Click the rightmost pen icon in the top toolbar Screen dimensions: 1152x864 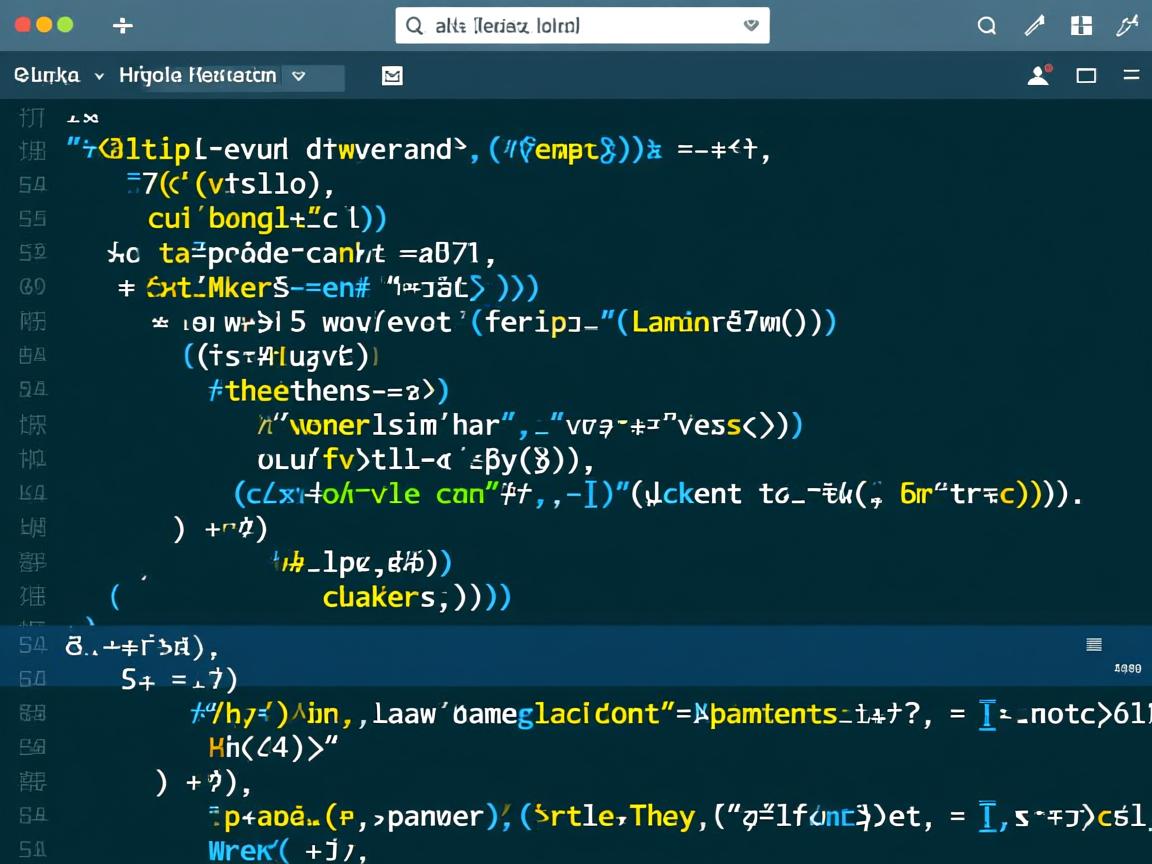(x=1127, y=26)
